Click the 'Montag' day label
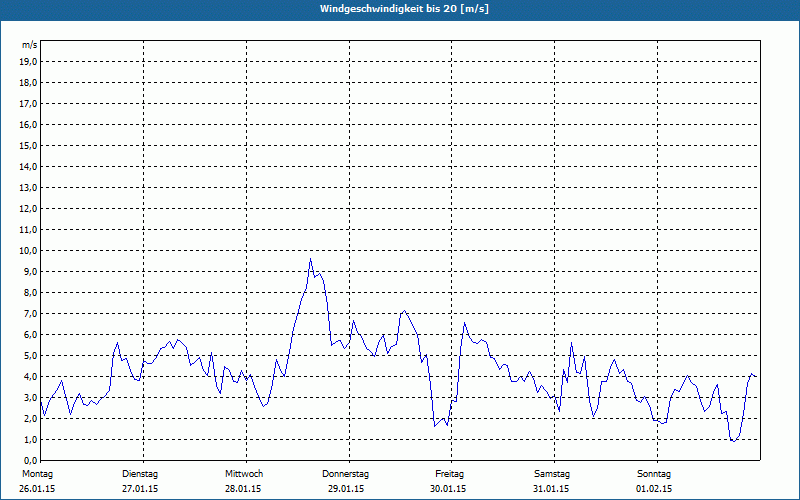This screenshot has width=800, height=500. pos(37,474)
